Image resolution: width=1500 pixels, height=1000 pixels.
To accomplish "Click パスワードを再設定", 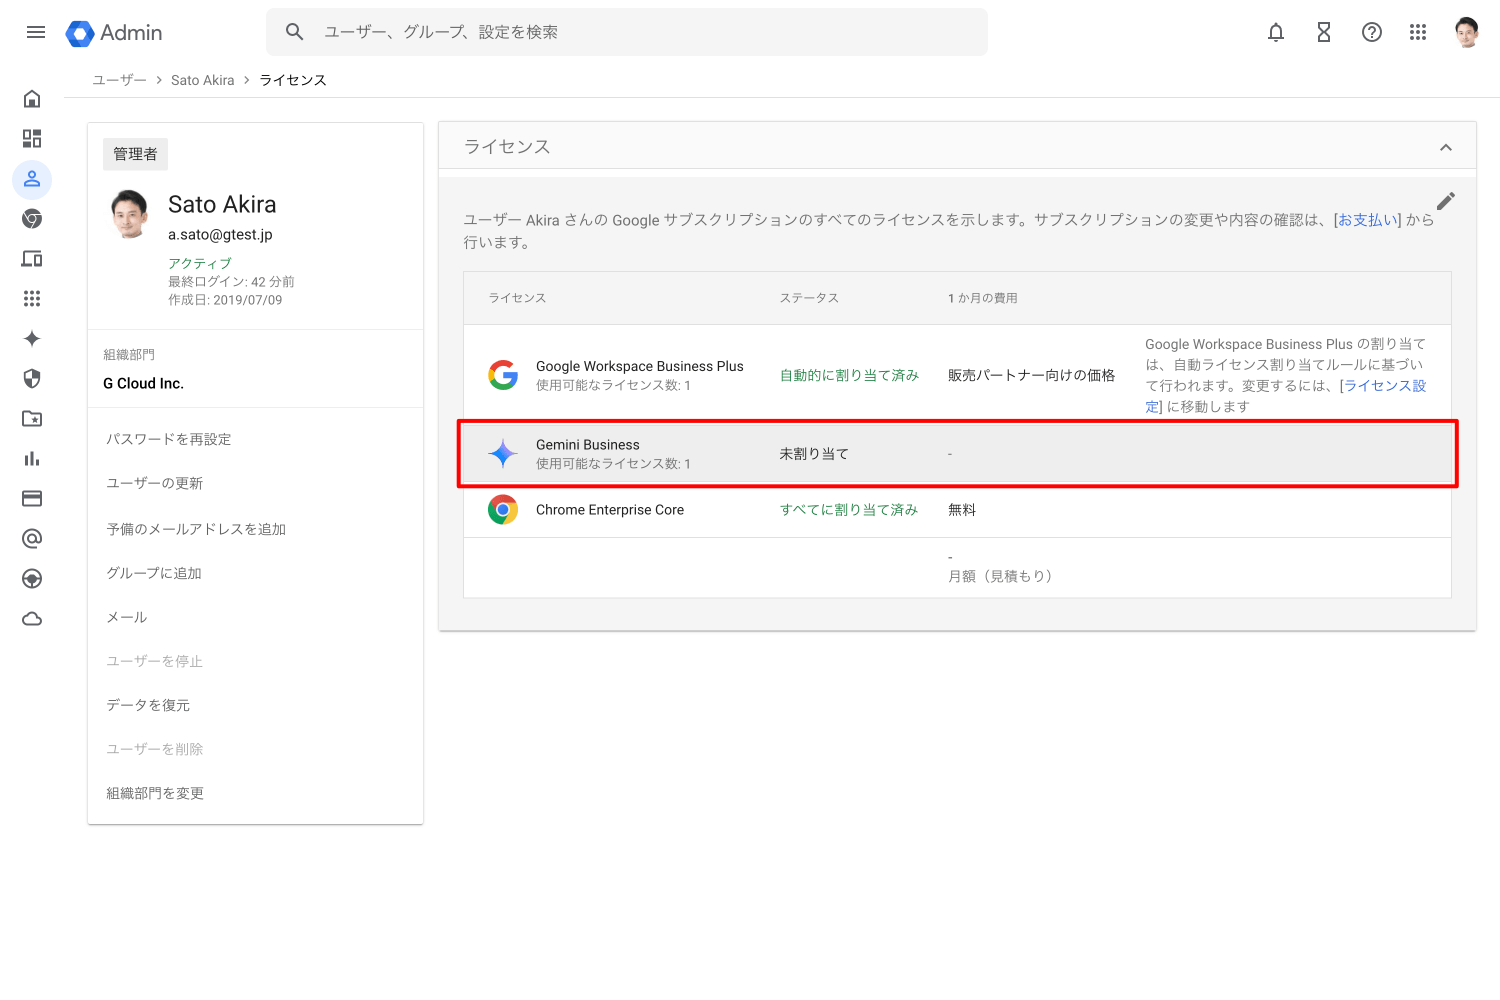I will coord(169,439).
